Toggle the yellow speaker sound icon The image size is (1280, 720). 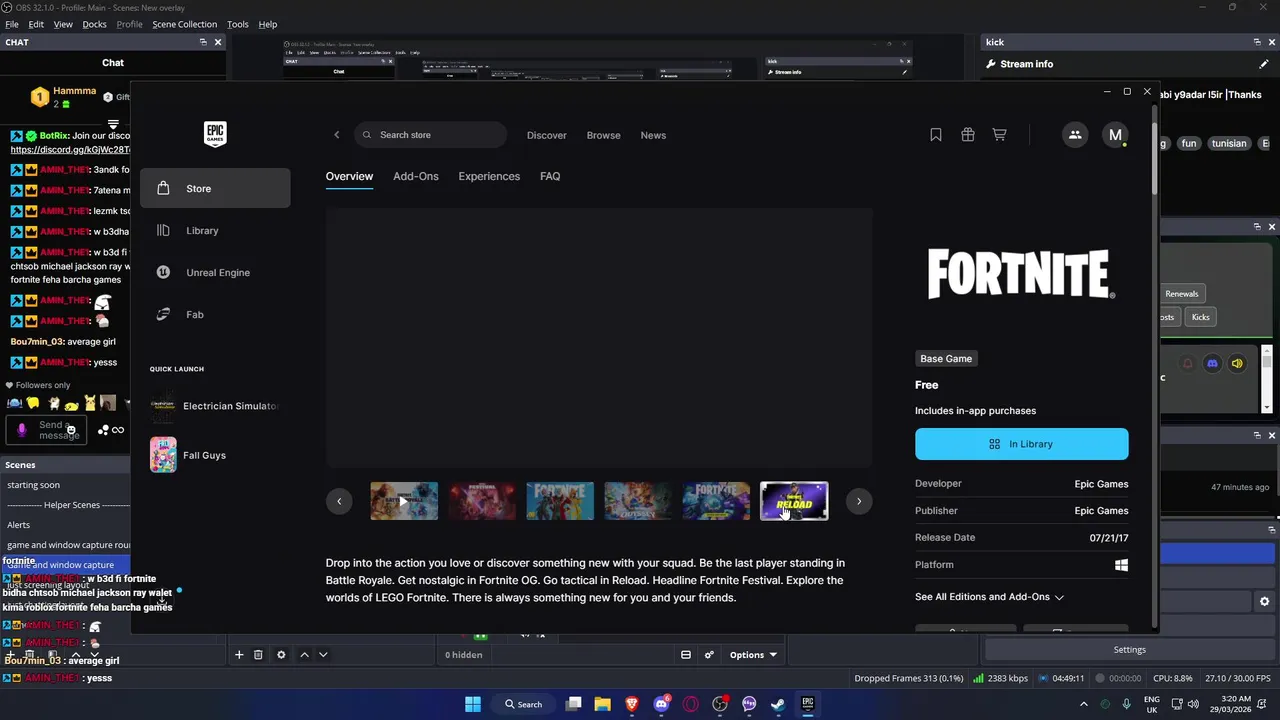tap(1237, 363)
